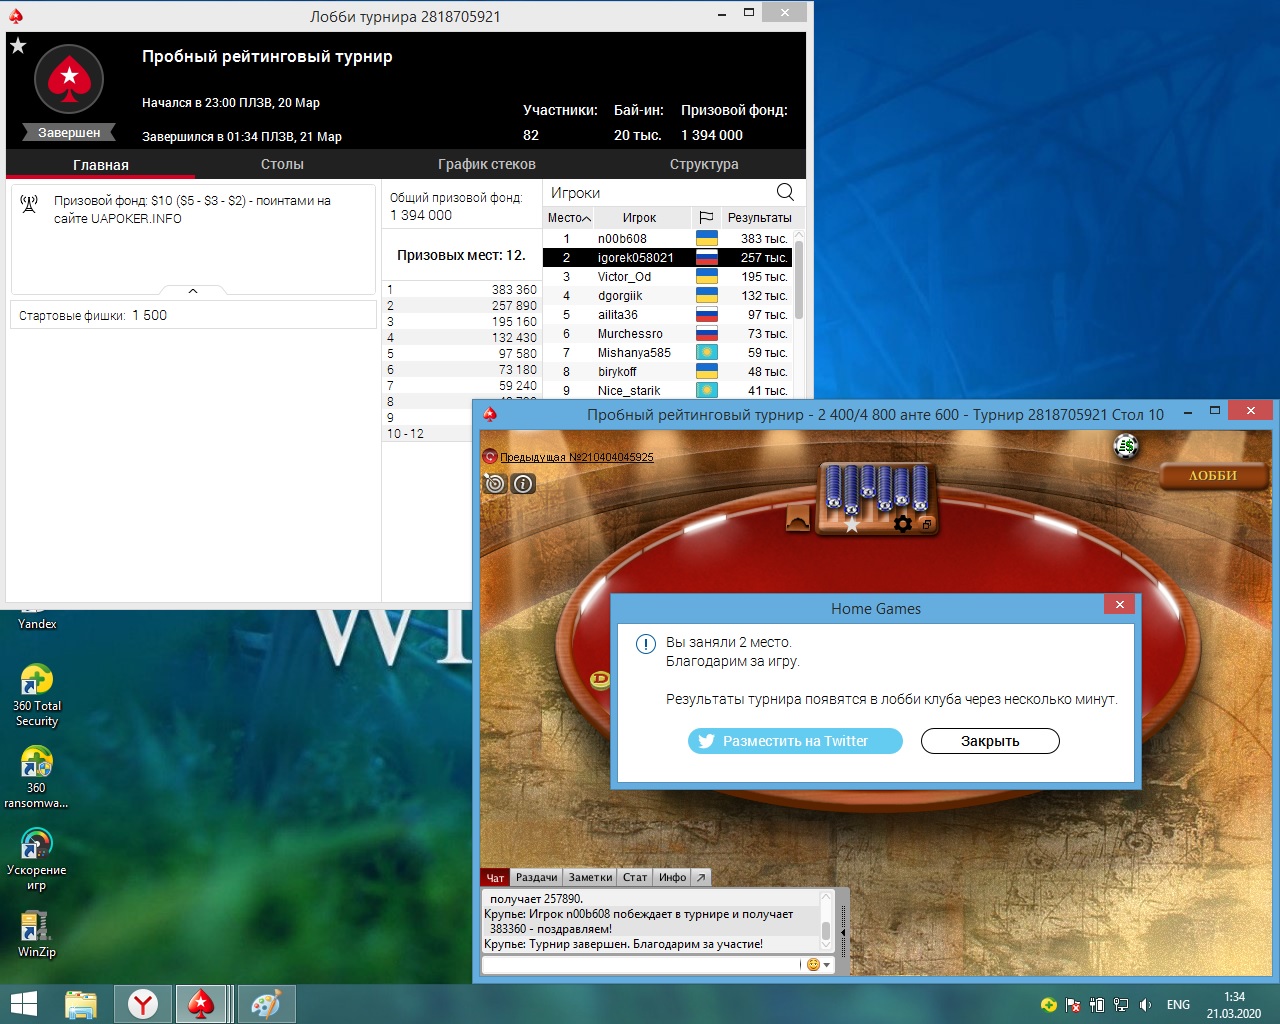Click the battery power tray icon

click(1097, 1004)
